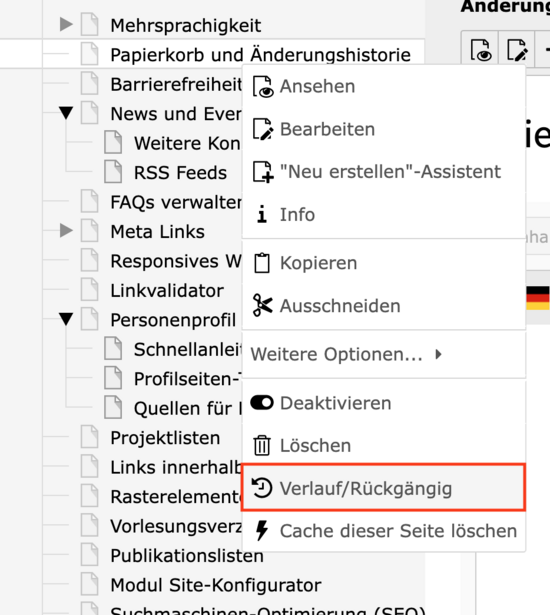
Task: Toggle the Deaktivieren switch
Action: [262, 403]
